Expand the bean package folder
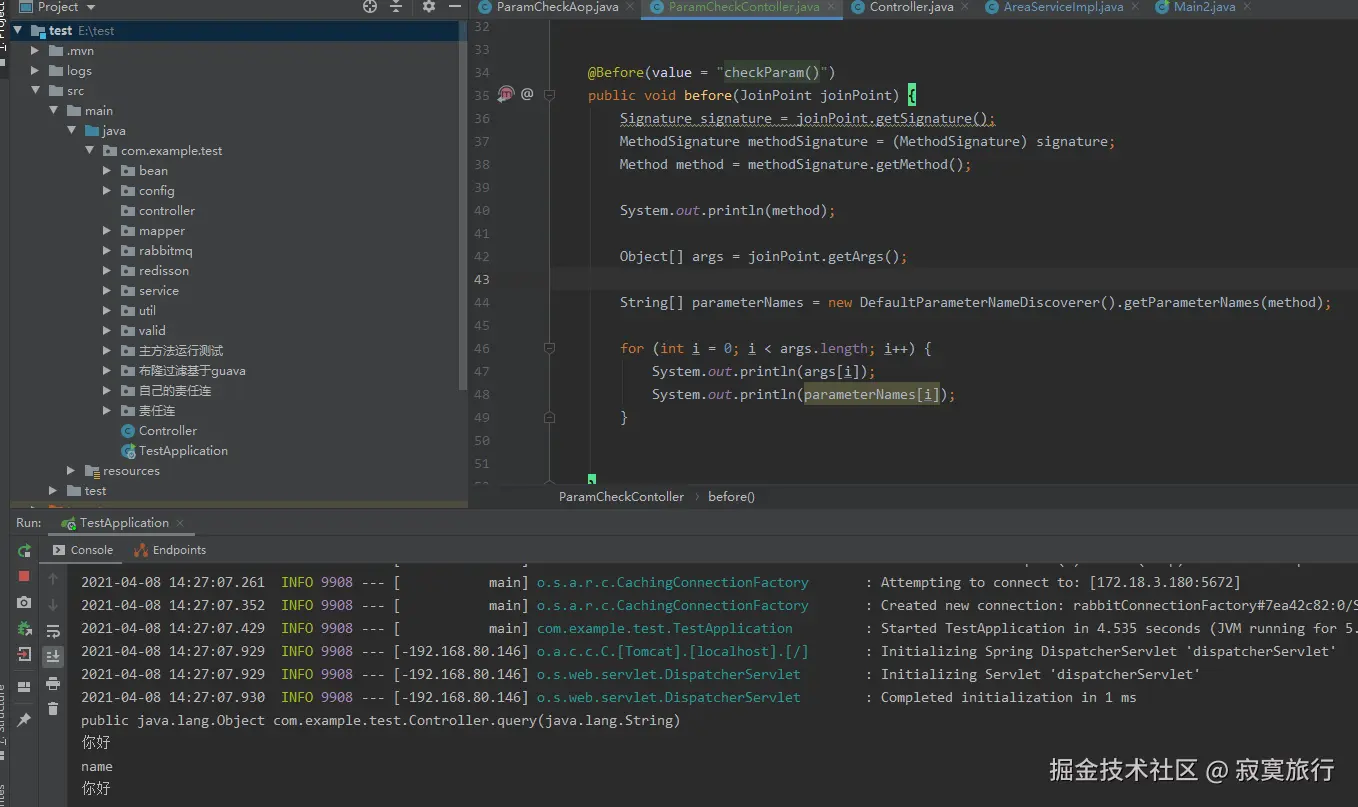The image size is (1358, 807). (107, 171)
